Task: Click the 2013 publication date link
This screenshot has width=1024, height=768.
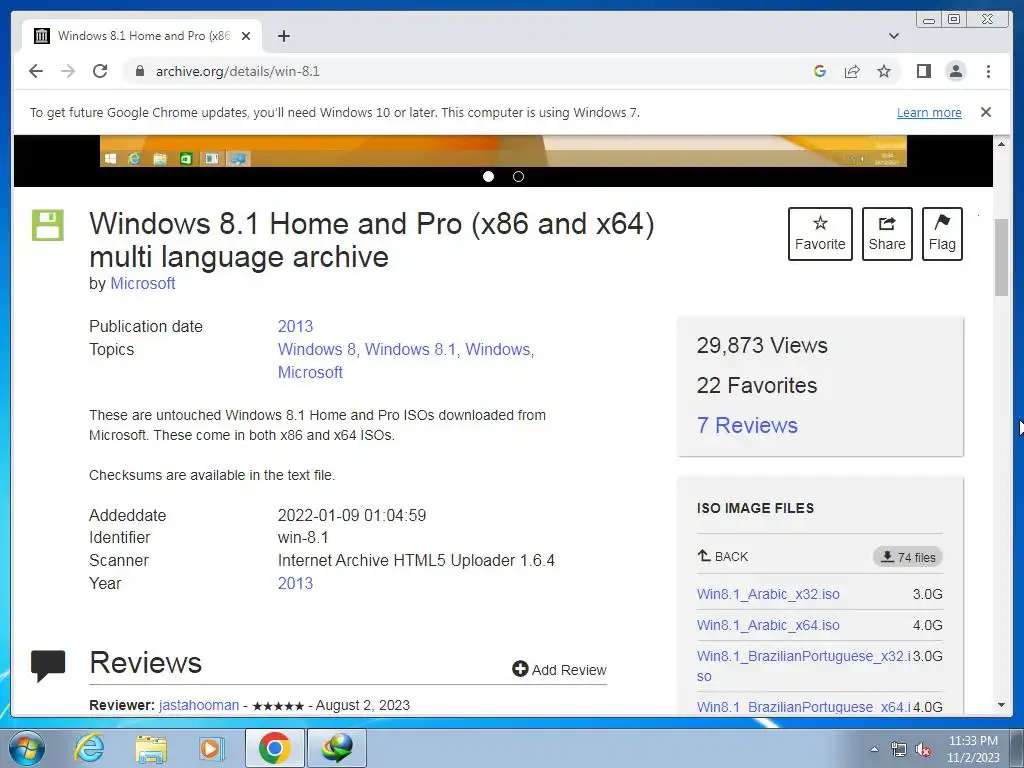Action: click(295, 327)
